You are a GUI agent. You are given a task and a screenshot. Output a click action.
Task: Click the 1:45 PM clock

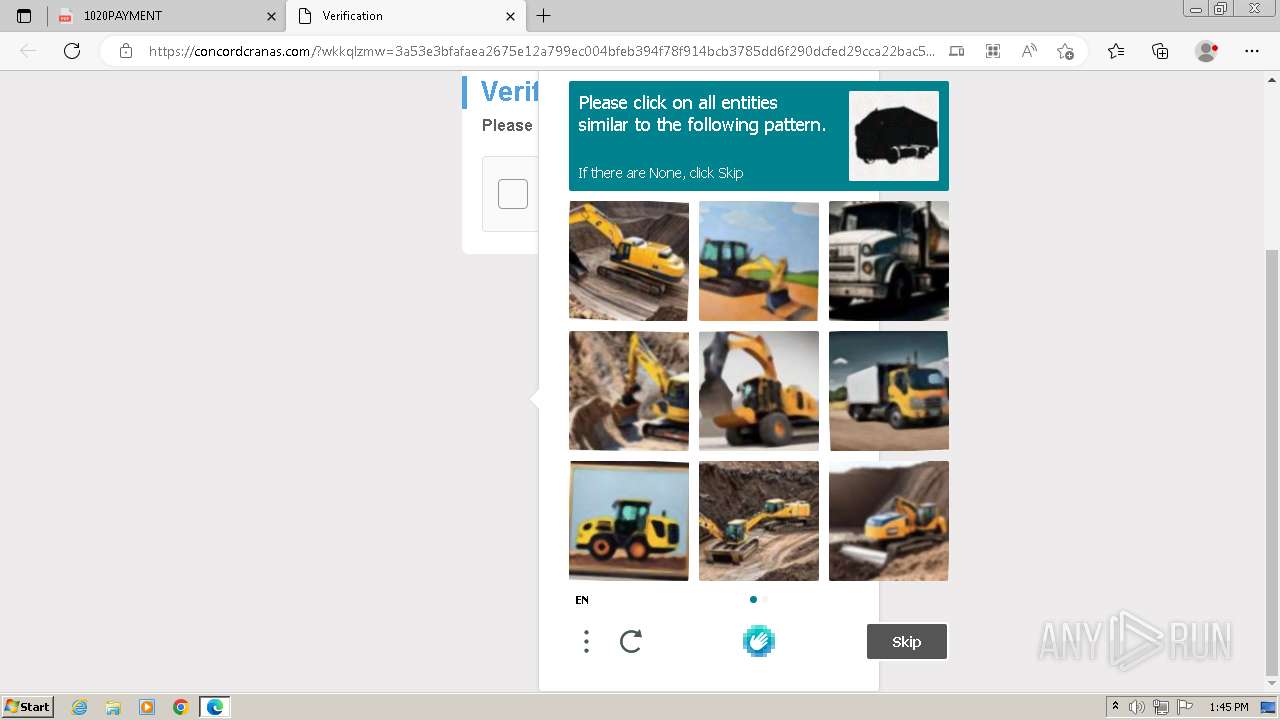click(x=1229, y=707)
